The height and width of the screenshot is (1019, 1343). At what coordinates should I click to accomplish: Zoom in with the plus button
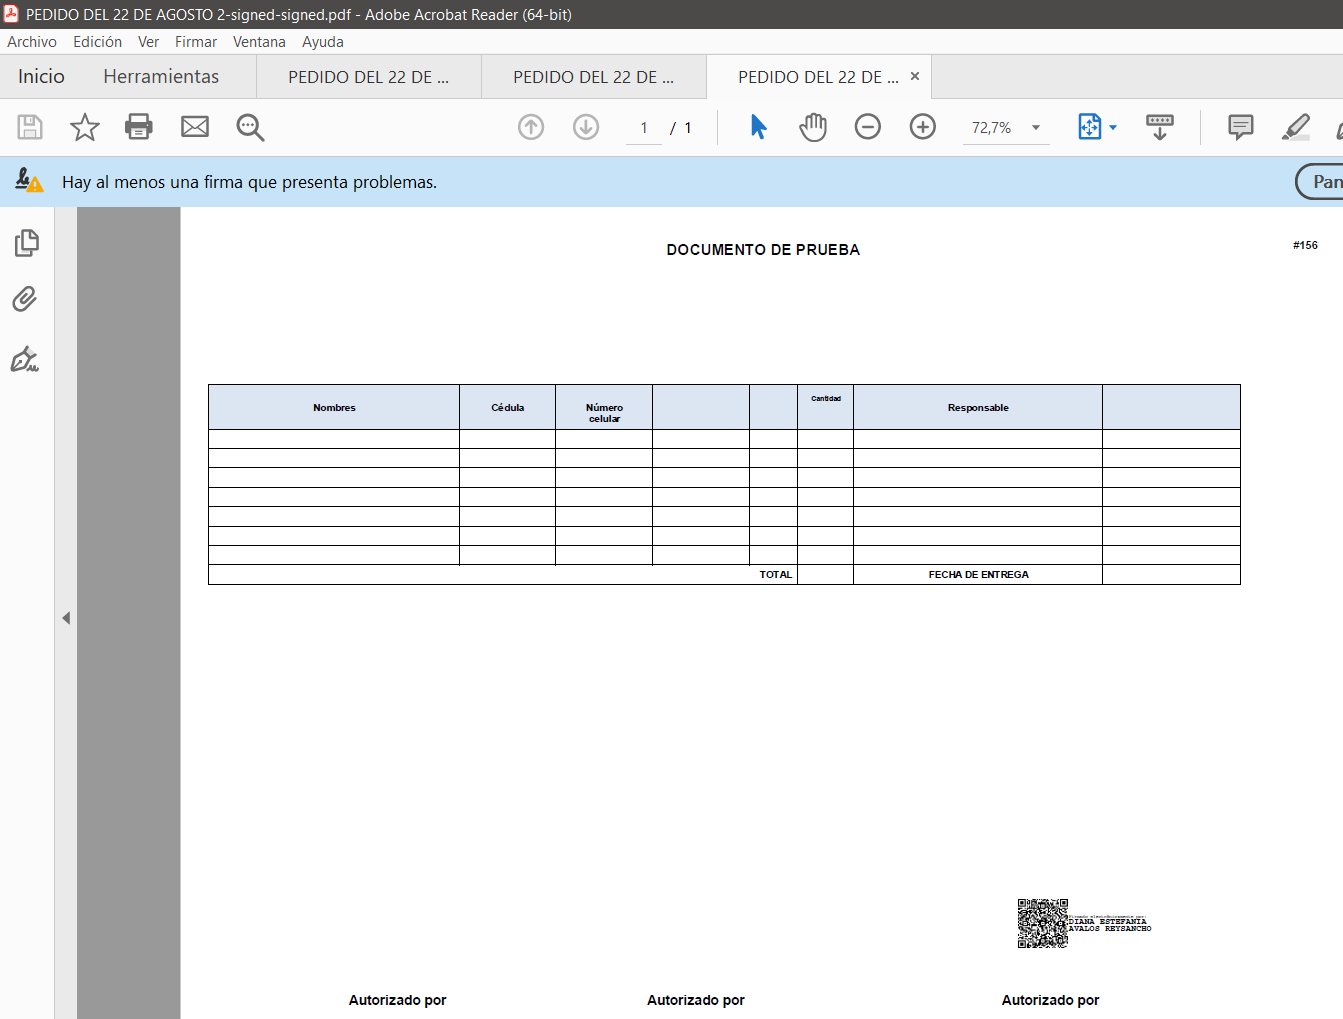pos(923,127)
